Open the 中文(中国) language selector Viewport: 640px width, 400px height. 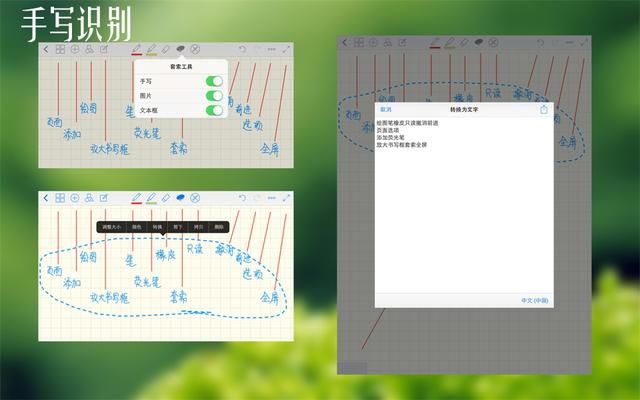pos(534,300)
